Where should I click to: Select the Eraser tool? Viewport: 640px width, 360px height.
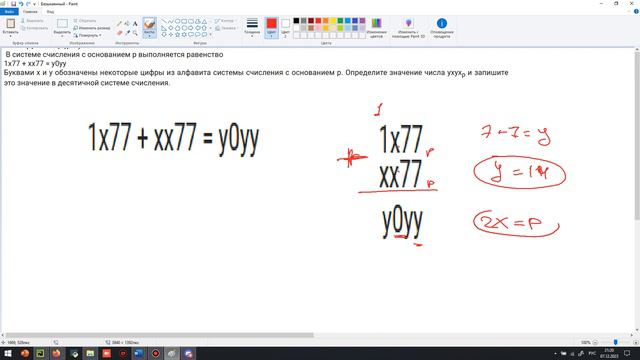[120, 32]
